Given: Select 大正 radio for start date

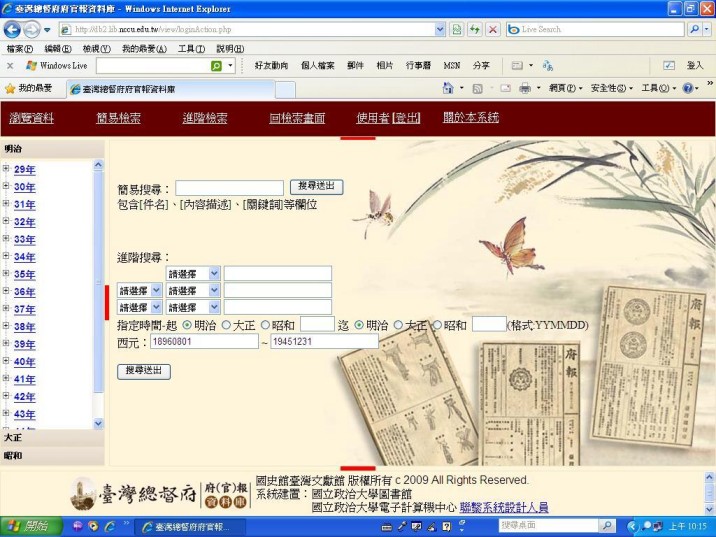Looking at the screenshot, I should pyautogui.click(x=226, y=325).
